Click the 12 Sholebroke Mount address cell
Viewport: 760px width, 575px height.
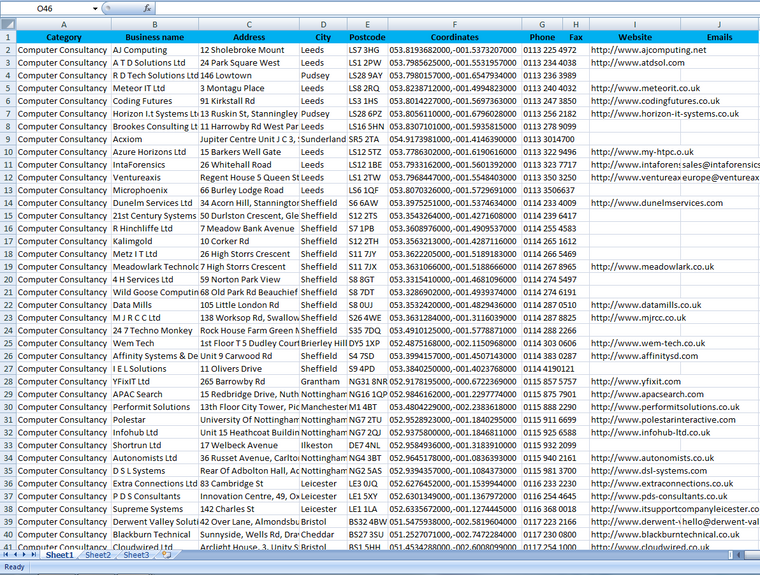click(x=249, y=50)
